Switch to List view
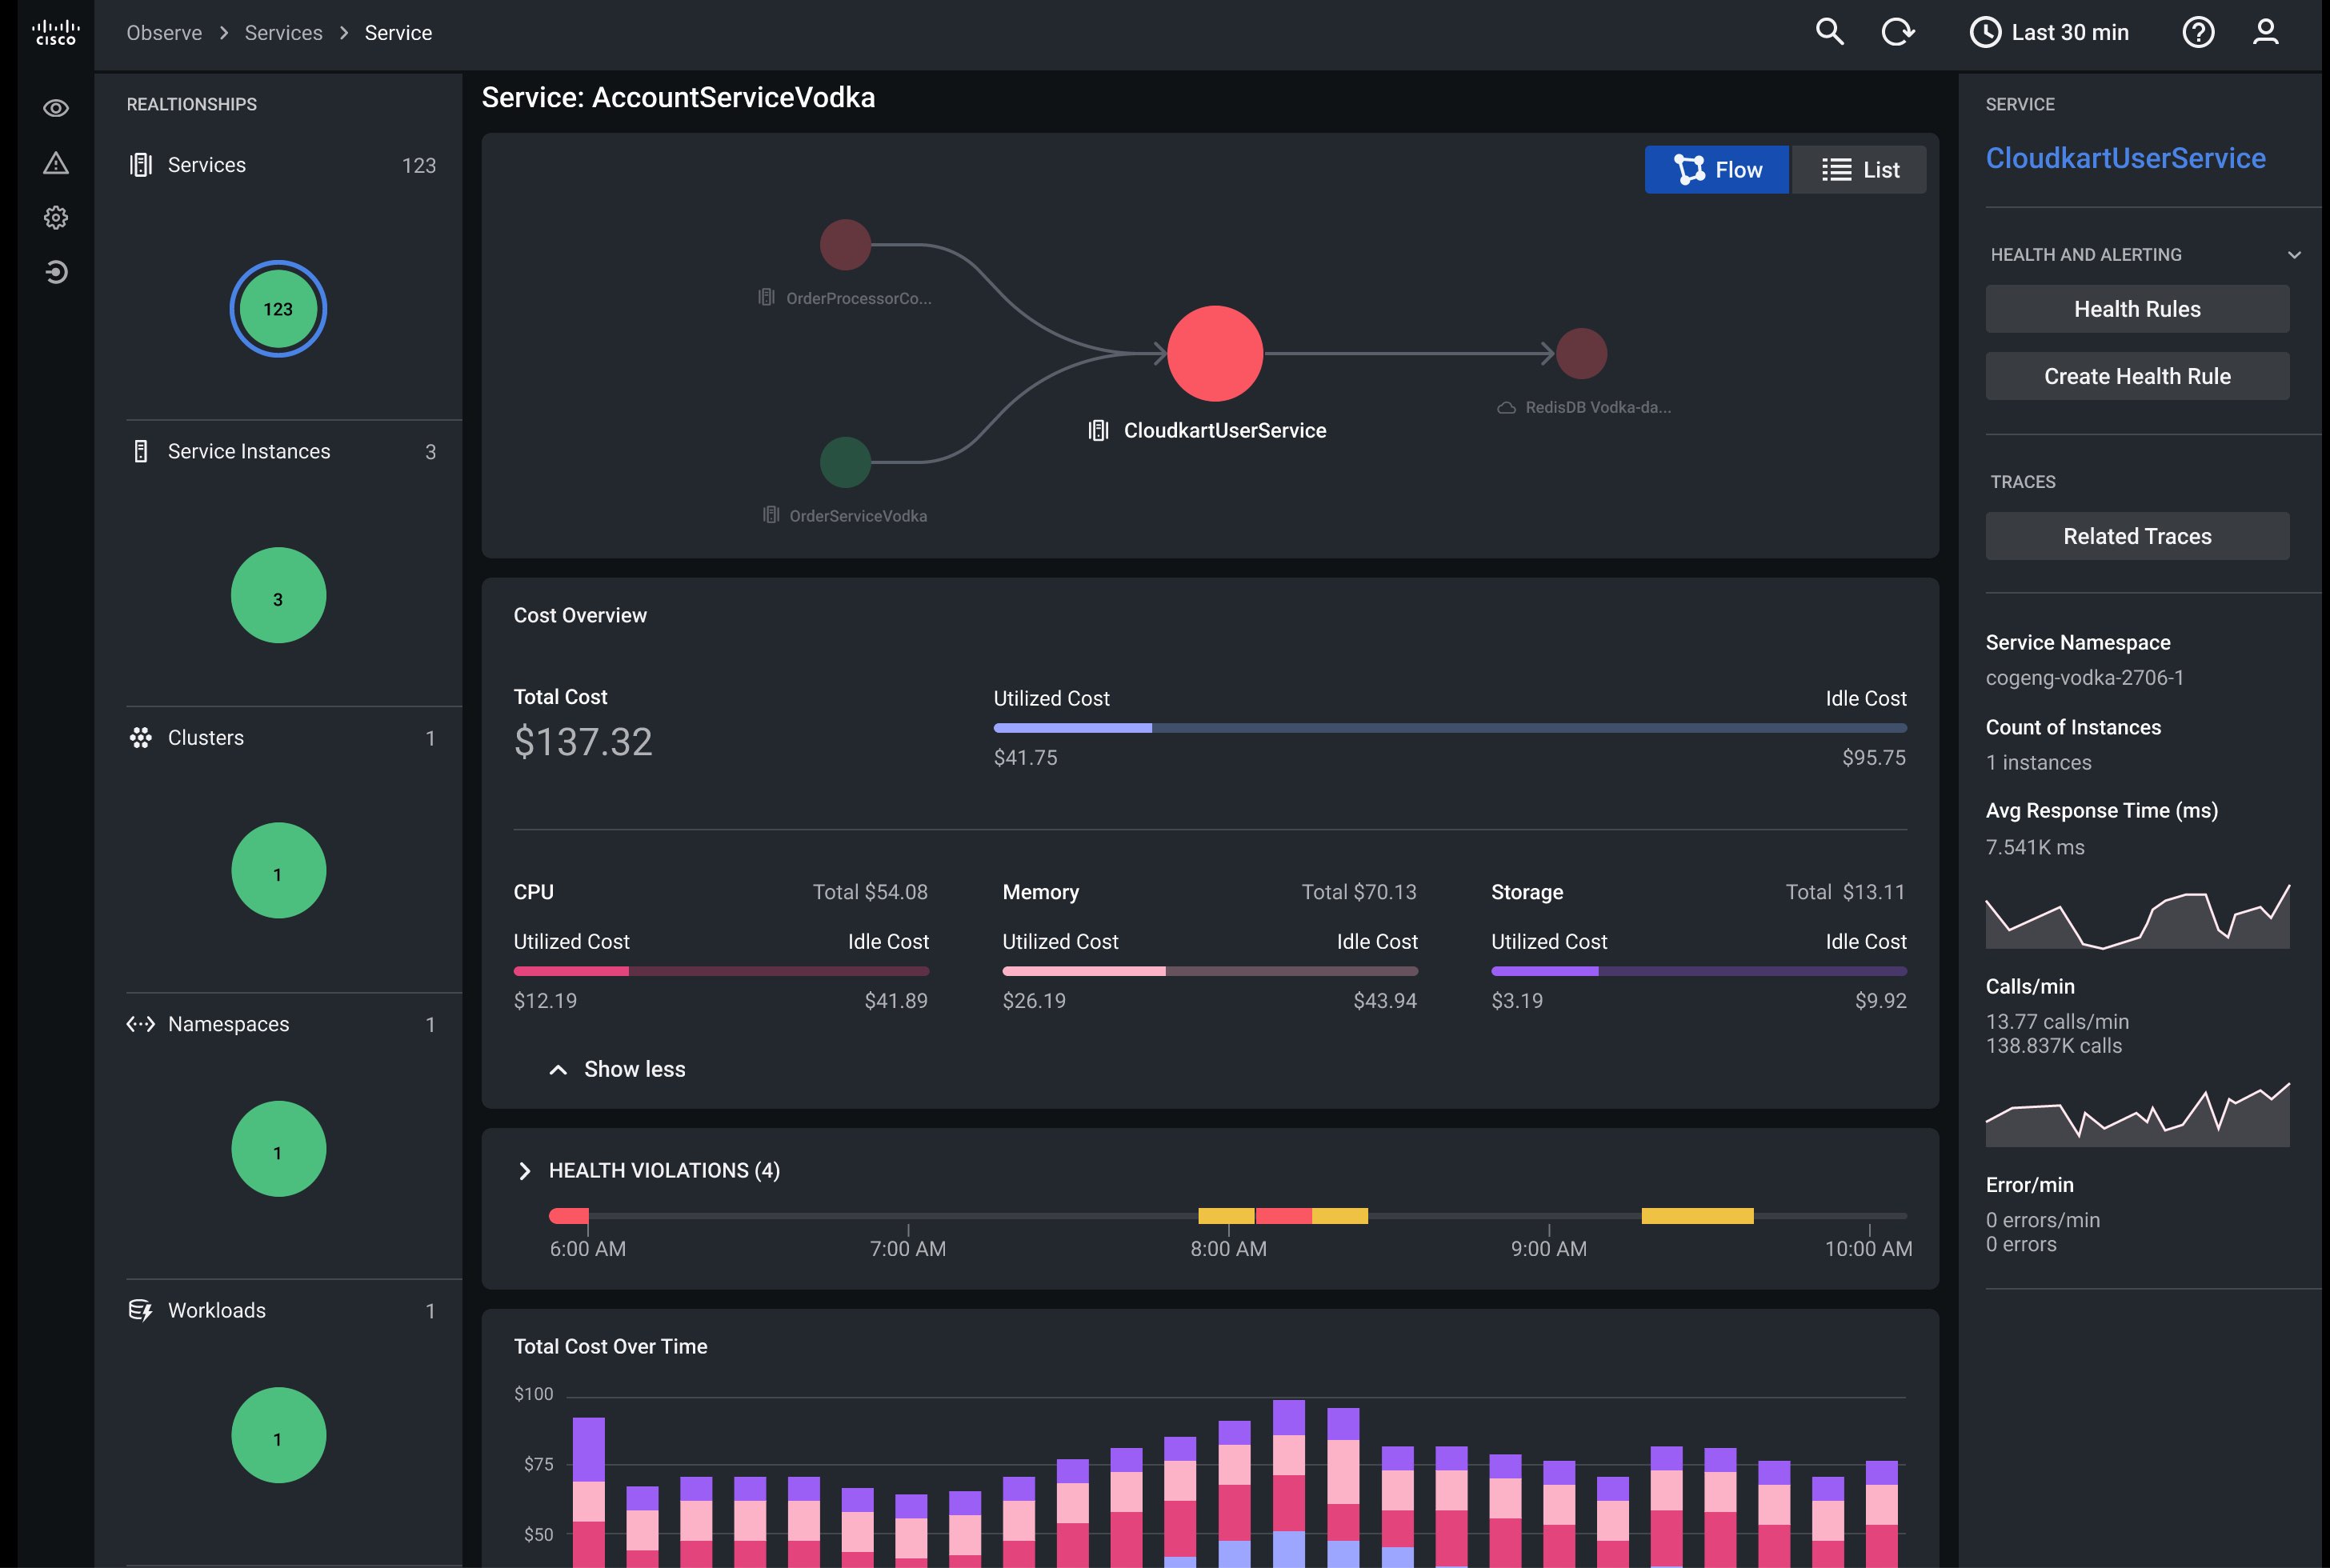Image resolution: width=2330 pixels, height=1568 pixels. [x=1859, y=170]
